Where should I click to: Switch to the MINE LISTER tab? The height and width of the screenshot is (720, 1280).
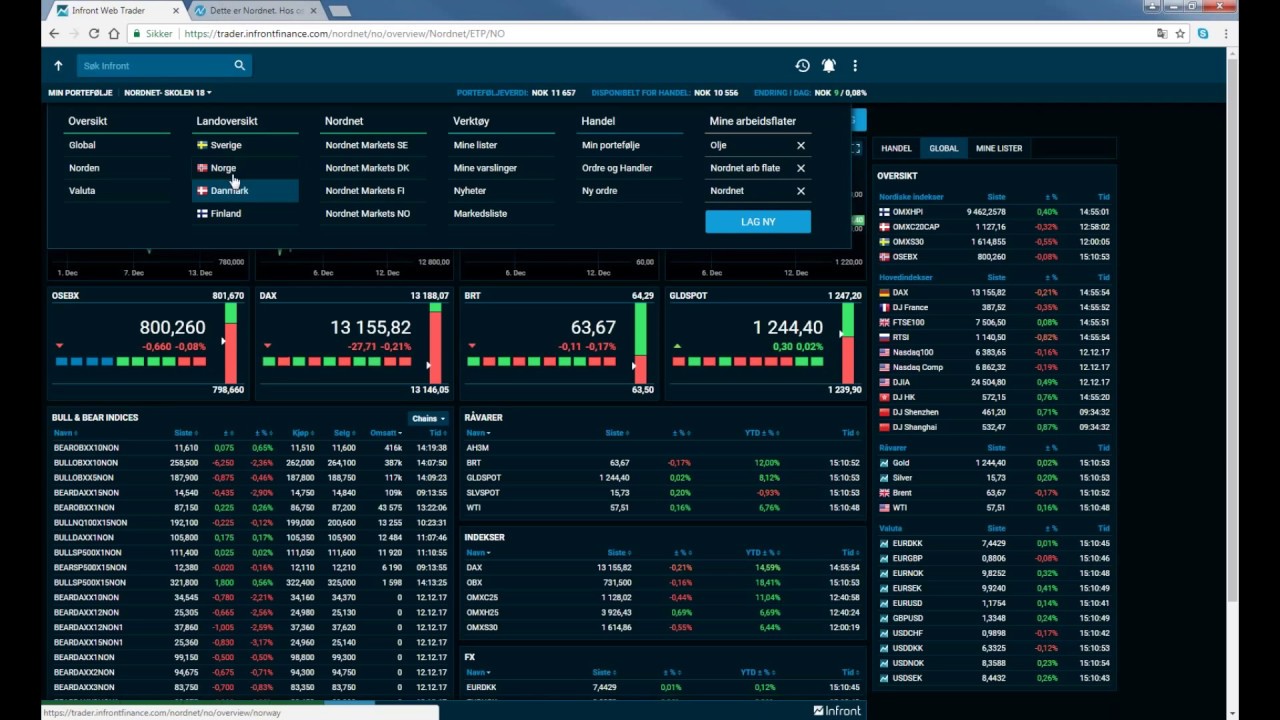[999, 148]
